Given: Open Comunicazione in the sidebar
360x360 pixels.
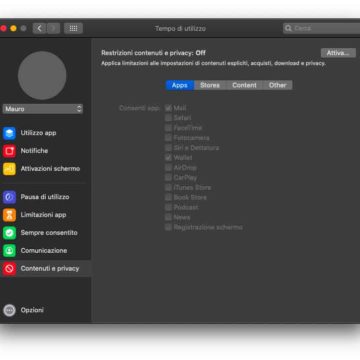Looking at the screenshot, I should pos(44,251).
